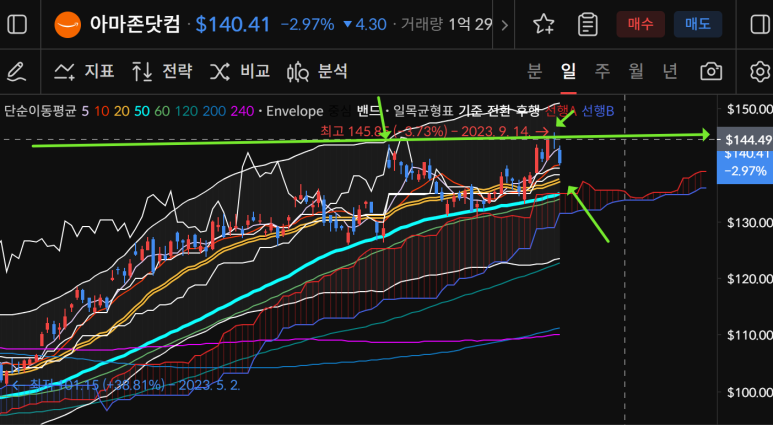This screenshot has width=773, height=425.
Task: Toggle the 200-day moving average
Action: click(x=214, y=111)
